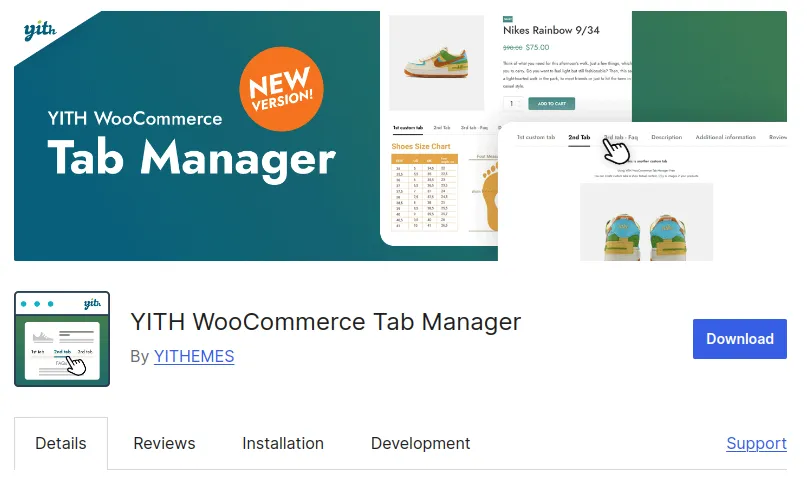This screenshot has height=484, width=807.
Task: Open the Support link
Action: tap(756, 443)
